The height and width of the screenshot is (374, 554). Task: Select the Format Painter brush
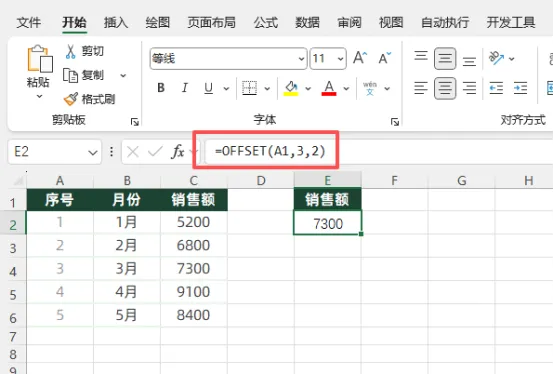click(71, 99)
